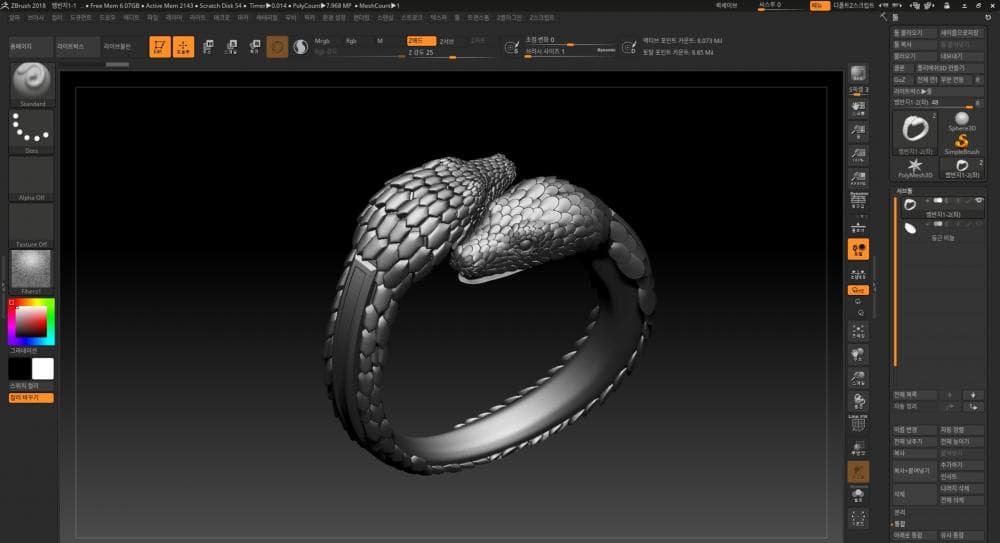The width and height of the screenshot is (1000, 543).
Task: Click the Zoom magnifier icon
Action: [858, 132]
